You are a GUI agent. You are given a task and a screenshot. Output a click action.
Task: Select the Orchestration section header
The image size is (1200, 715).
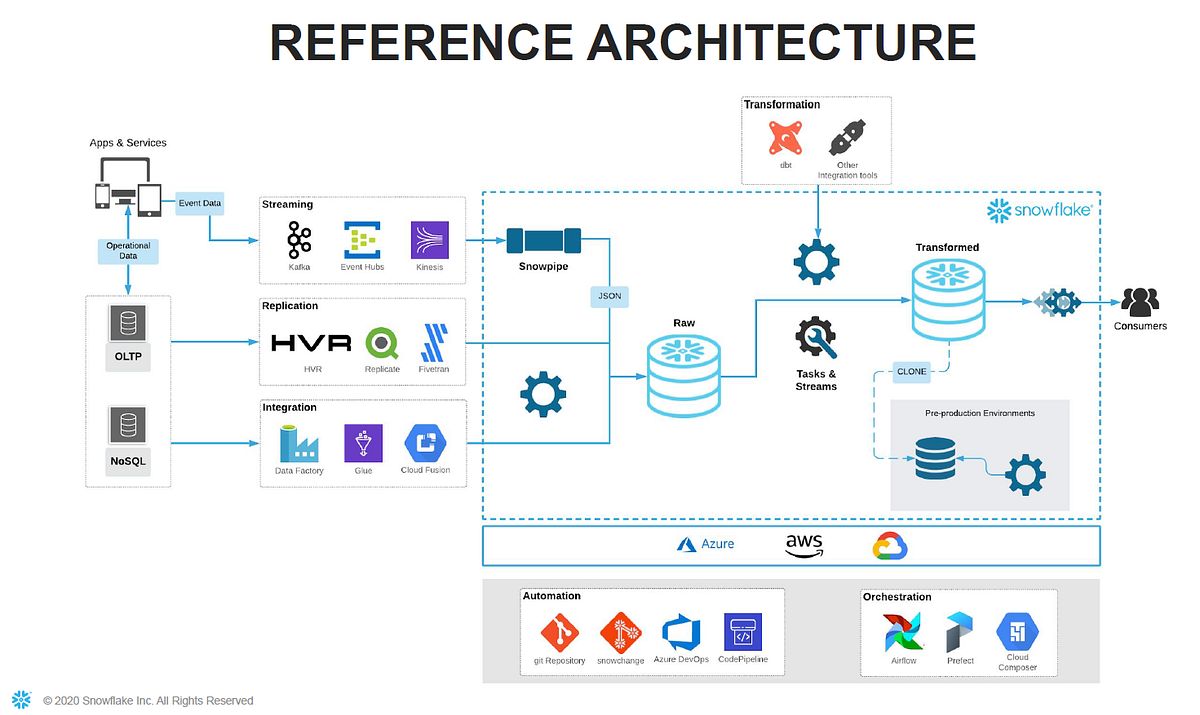click(896, 596)
